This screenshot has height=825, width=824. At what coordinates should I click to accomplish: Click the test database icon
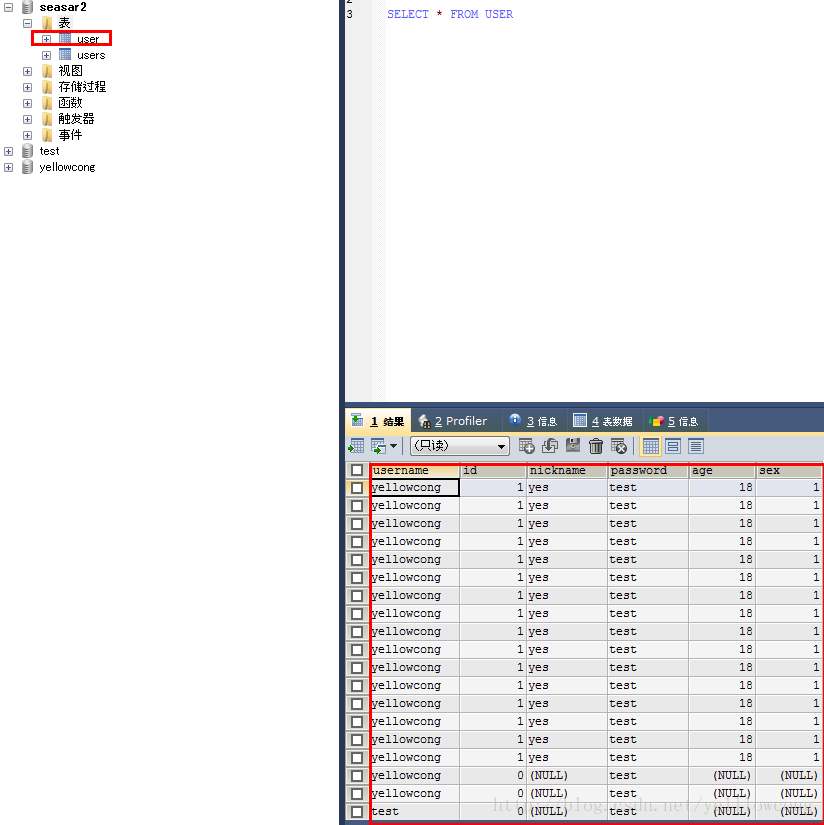27,151
